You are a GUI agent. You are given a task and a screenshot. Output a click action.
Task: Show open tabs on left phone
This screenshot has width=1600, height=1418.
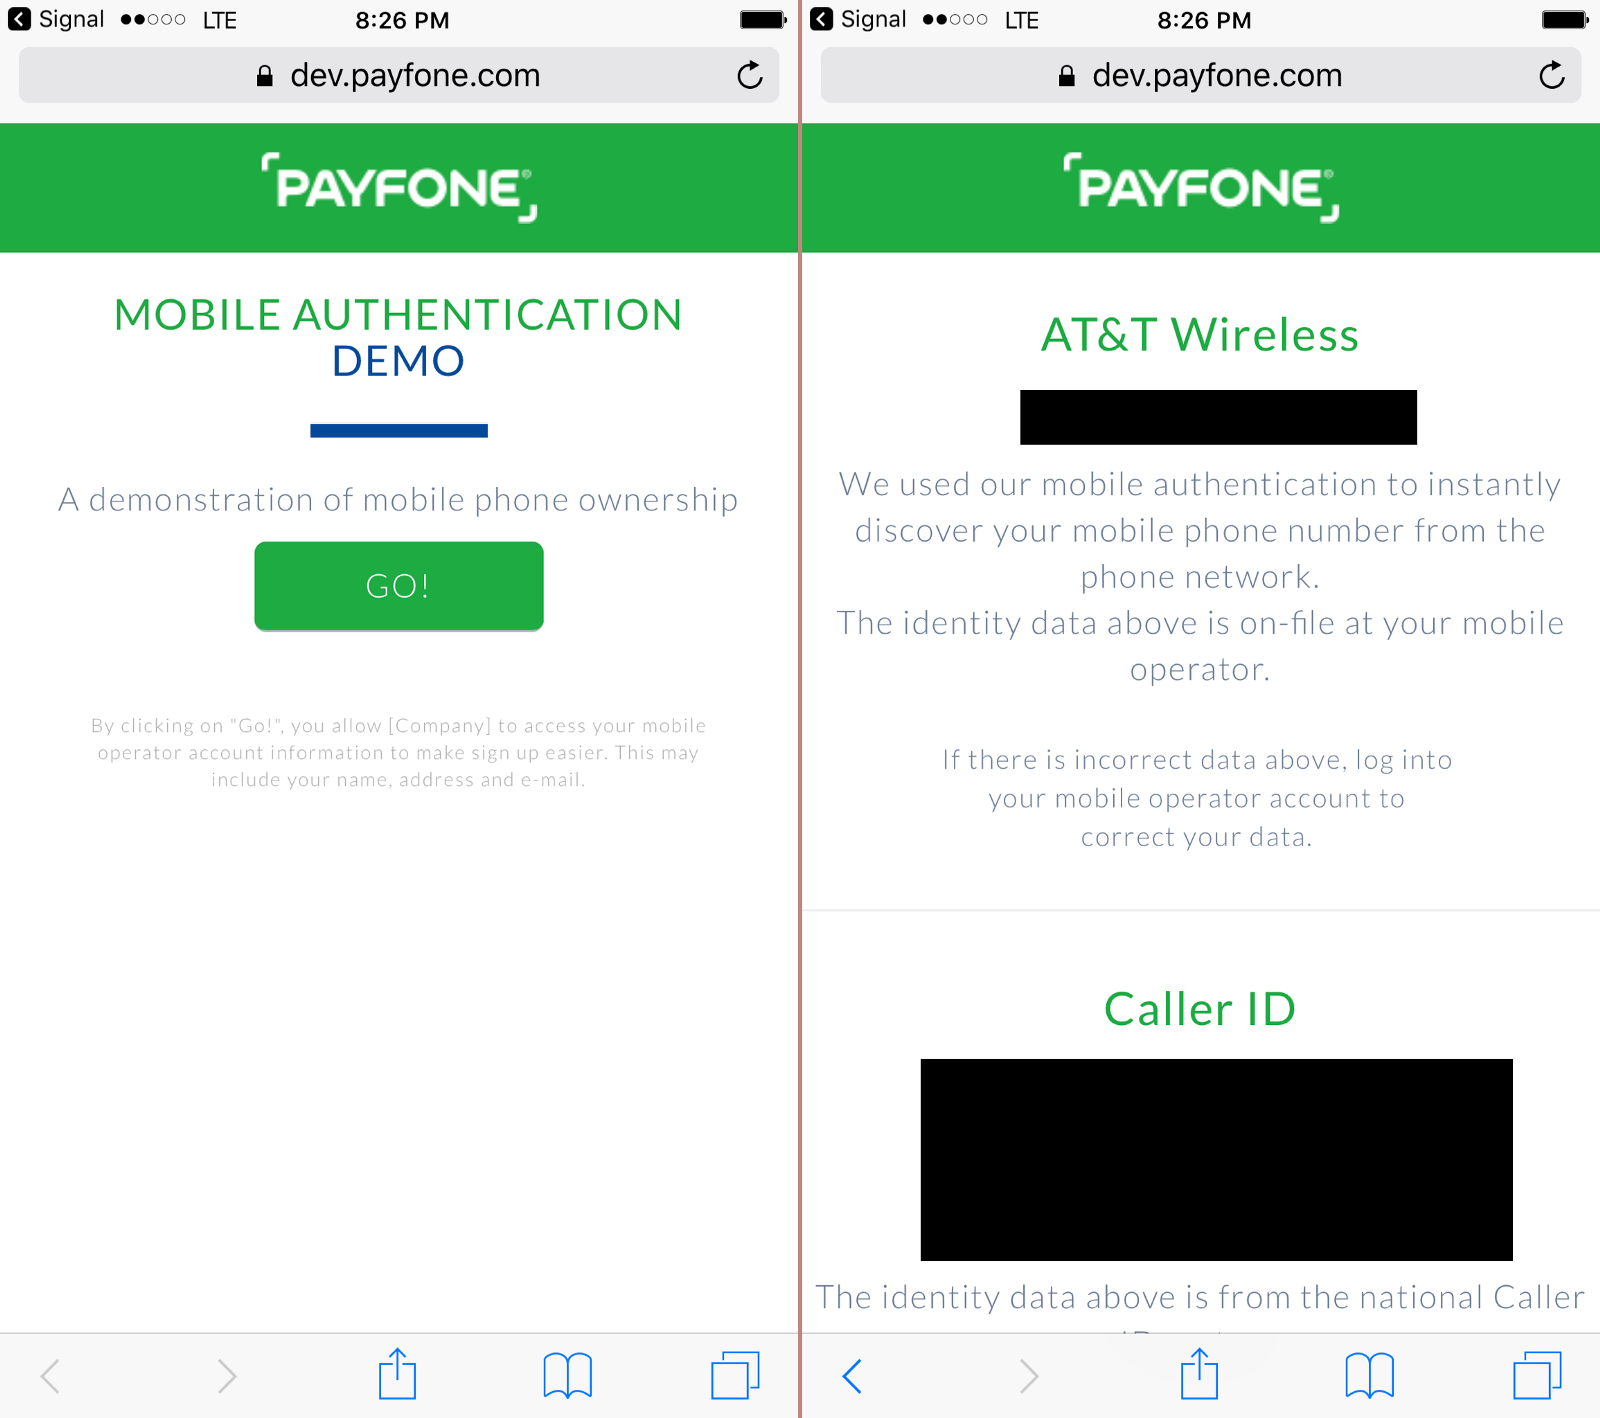click(735, 1375)
